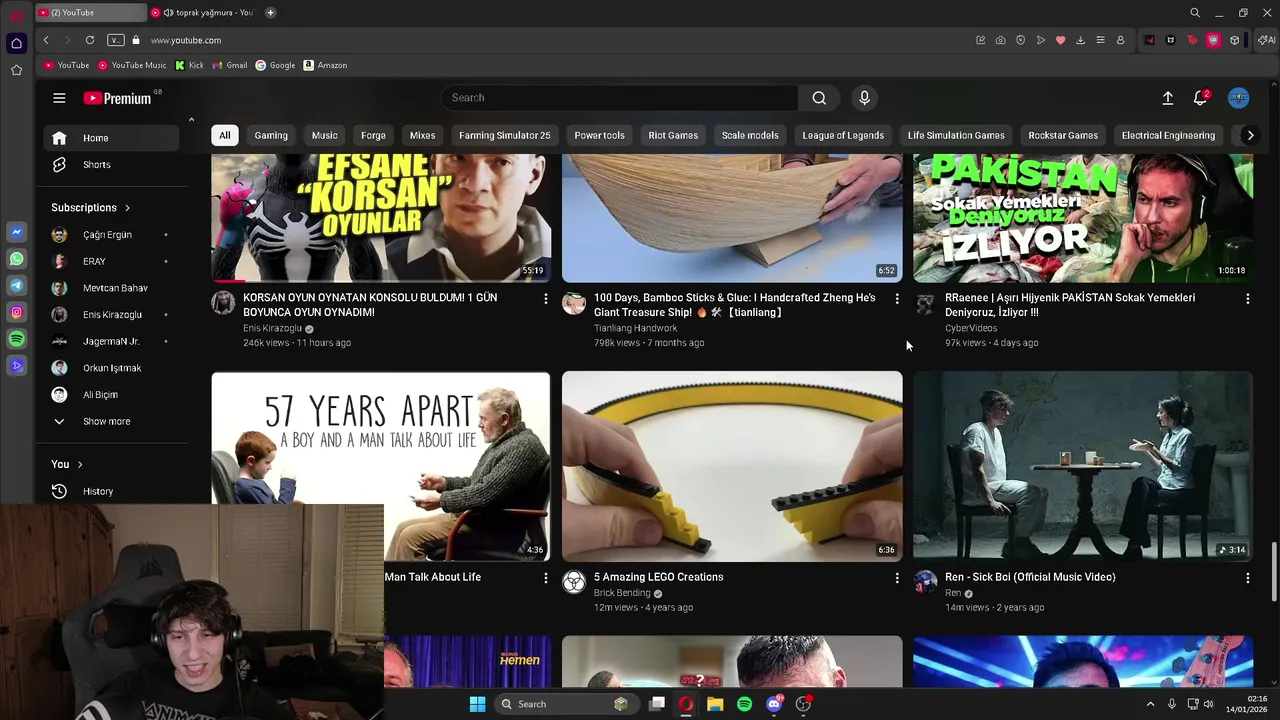1280x720 pixels.
Task: Open YouTube notifications bell
Action: pos(1200,98)
